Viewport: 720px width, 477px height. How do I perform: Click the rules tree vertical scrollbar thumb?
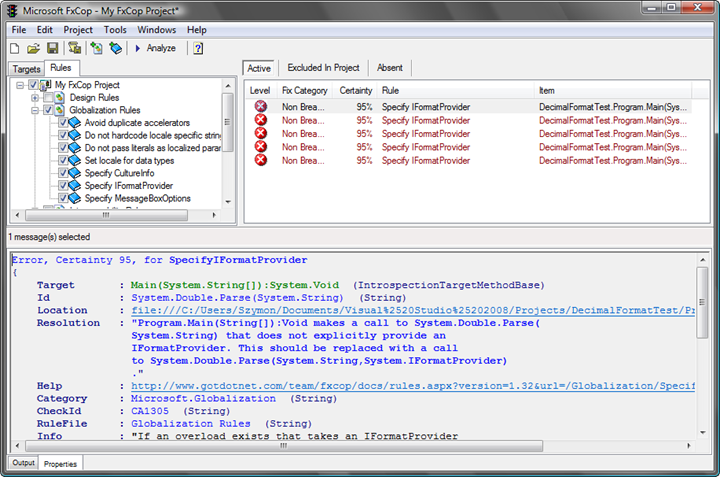tap(228, 122)
